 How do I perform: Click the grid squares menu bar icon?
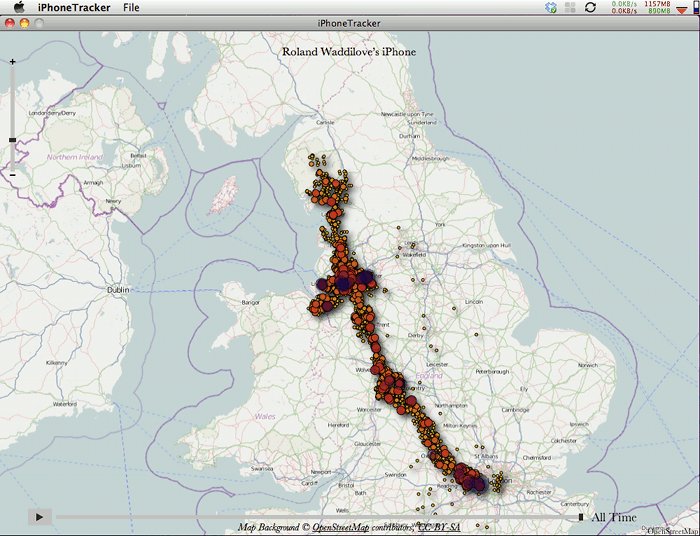570,7
